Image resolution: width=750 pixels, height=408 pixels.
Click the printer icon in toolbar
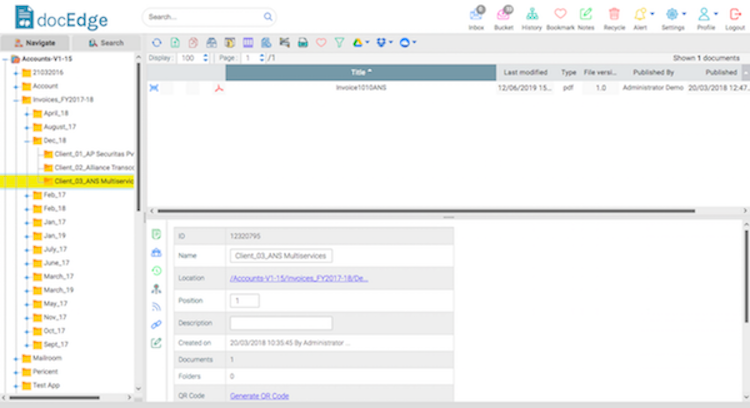[x=303, y=43]
